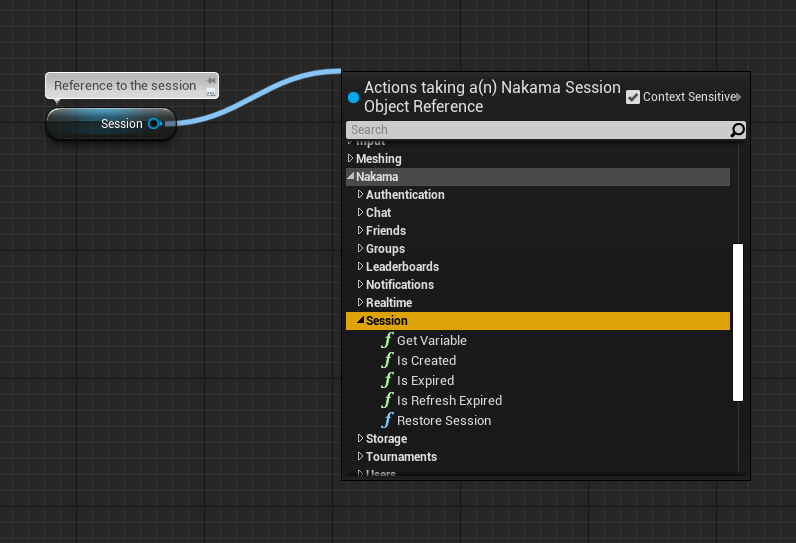This screenshot has height=543, width=796.
Task: Click the action list vertical scrollbar thumb
Action: click(x=738, y=322)
